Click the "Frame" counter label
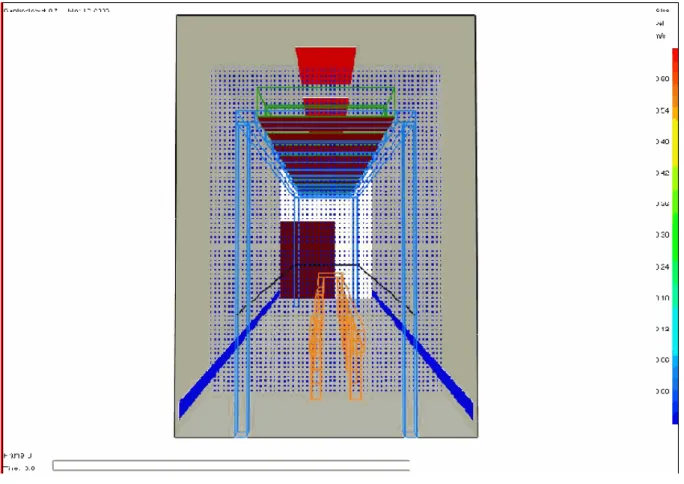 17,456
